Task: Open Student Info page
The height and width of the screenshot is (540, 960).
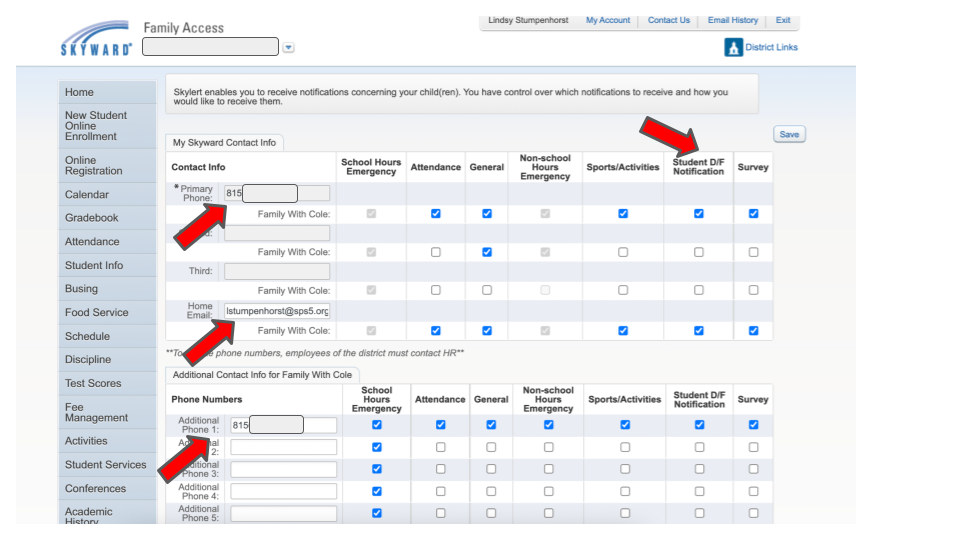Action: (x=107, y=266)
